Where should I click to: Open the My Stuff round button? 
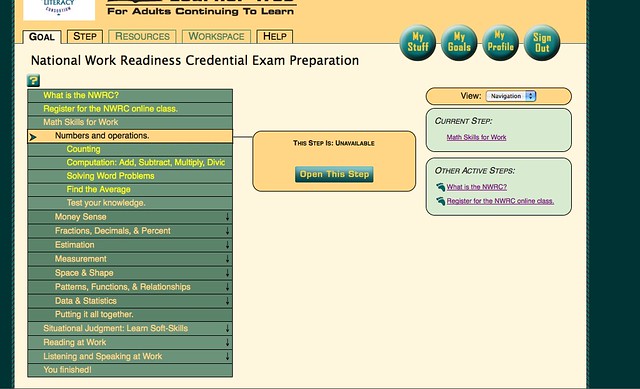(418, 42)
